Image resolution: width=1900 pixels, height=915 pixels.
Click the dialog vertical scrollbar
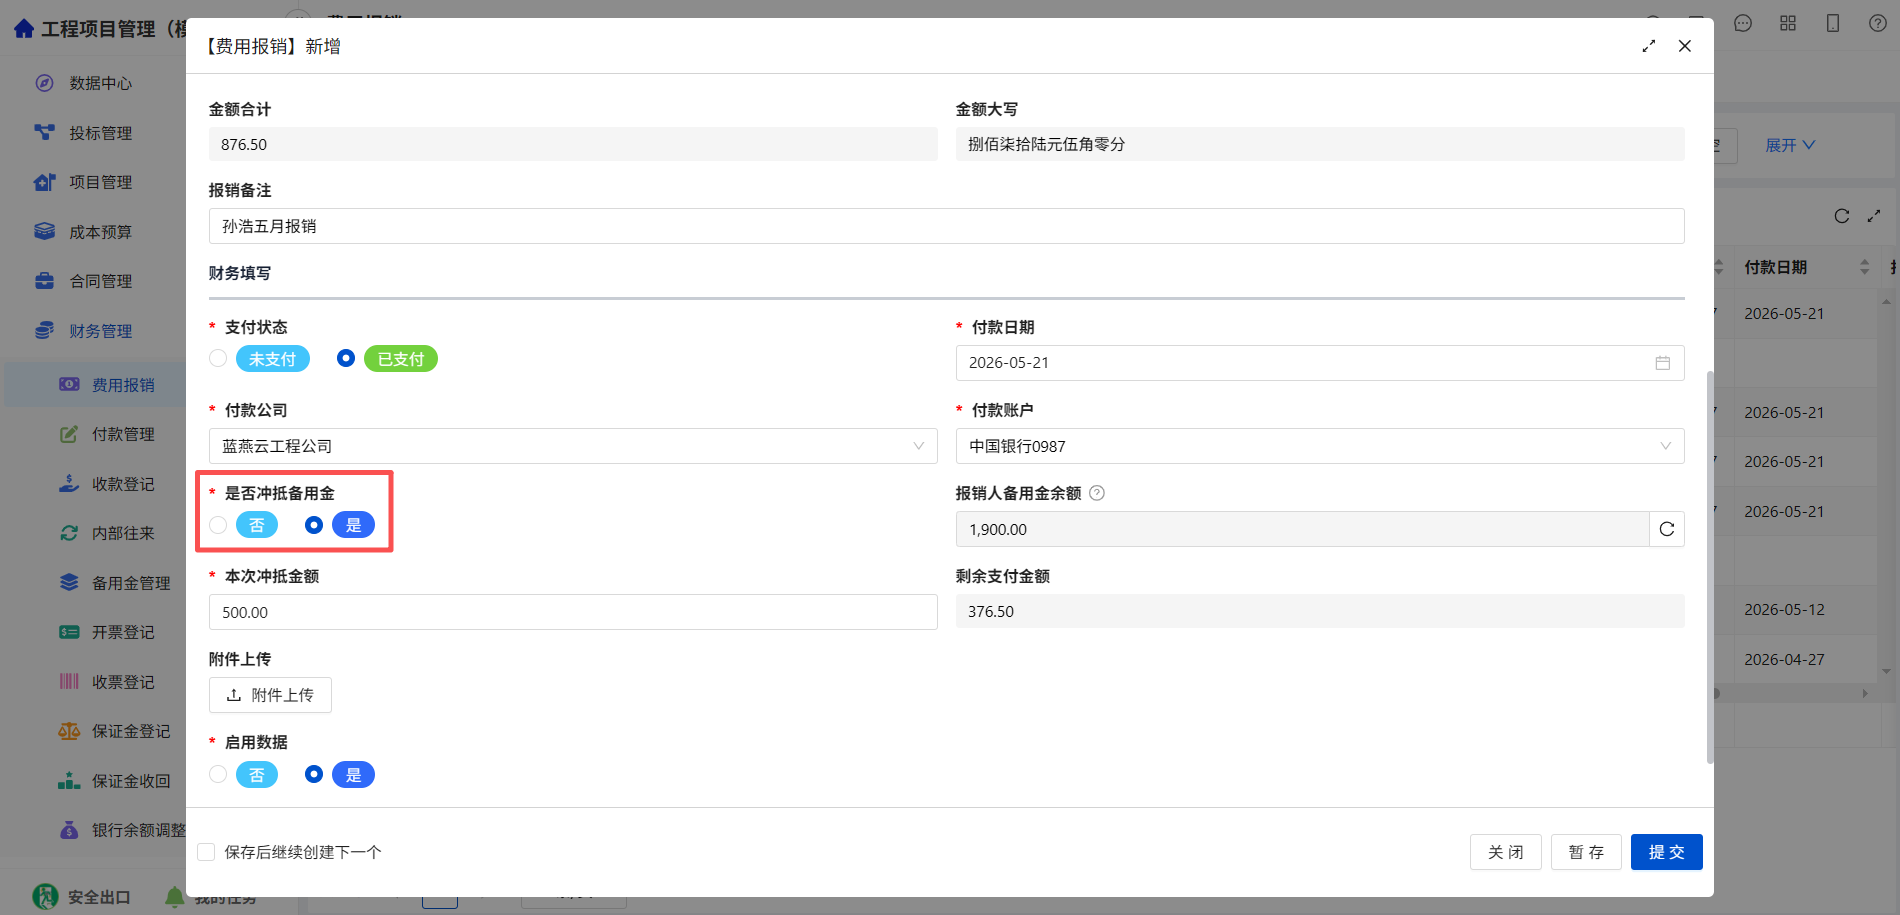coord(1709,567)
